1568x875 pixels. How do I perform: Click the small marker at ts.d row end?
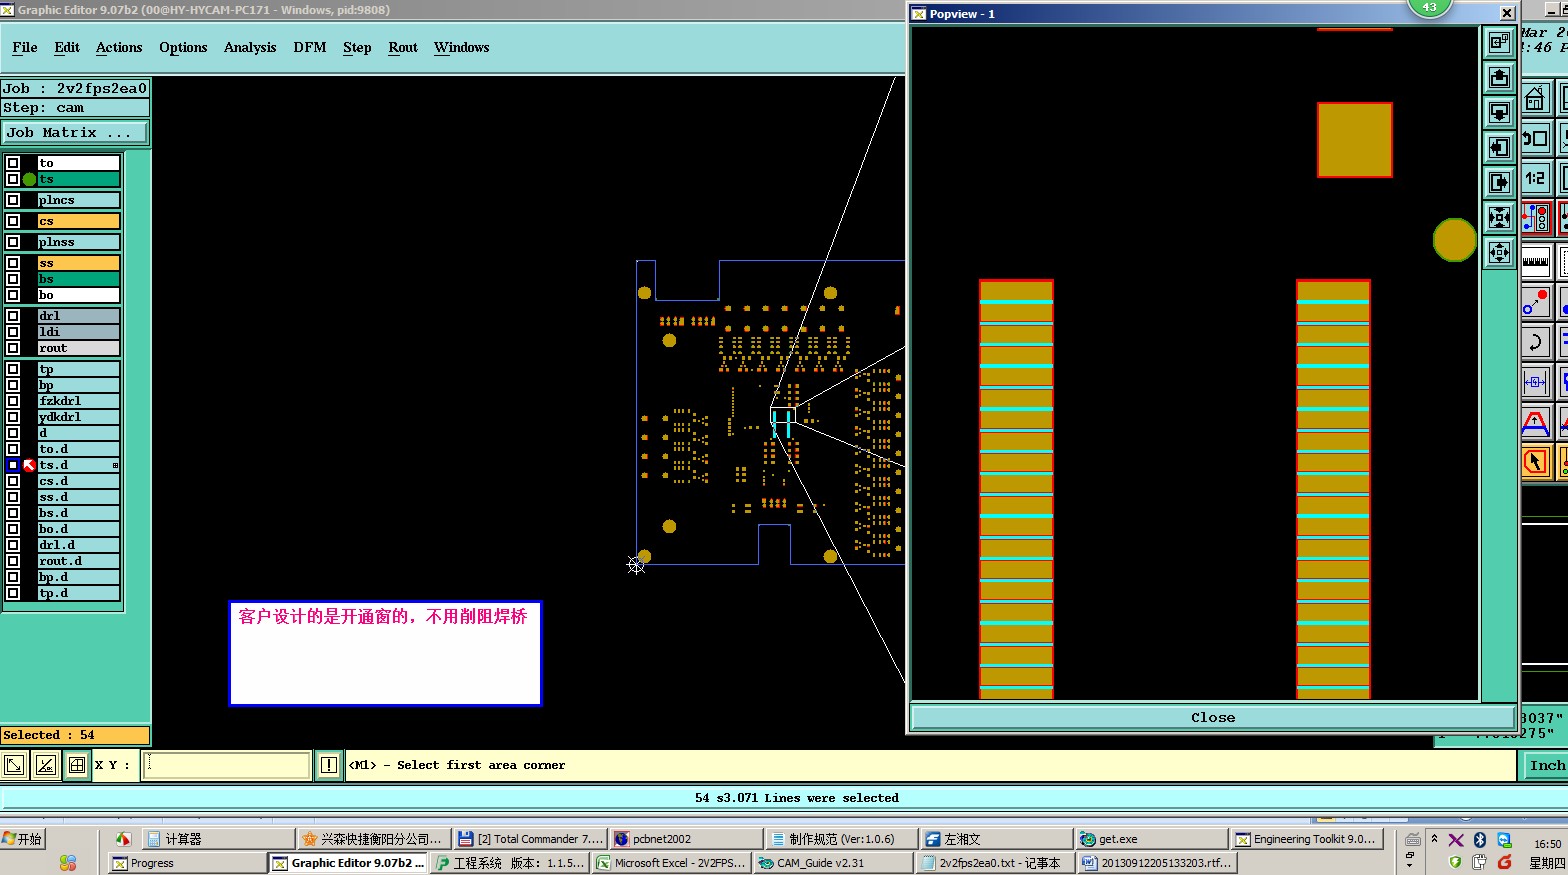click(x=115, y=465)
